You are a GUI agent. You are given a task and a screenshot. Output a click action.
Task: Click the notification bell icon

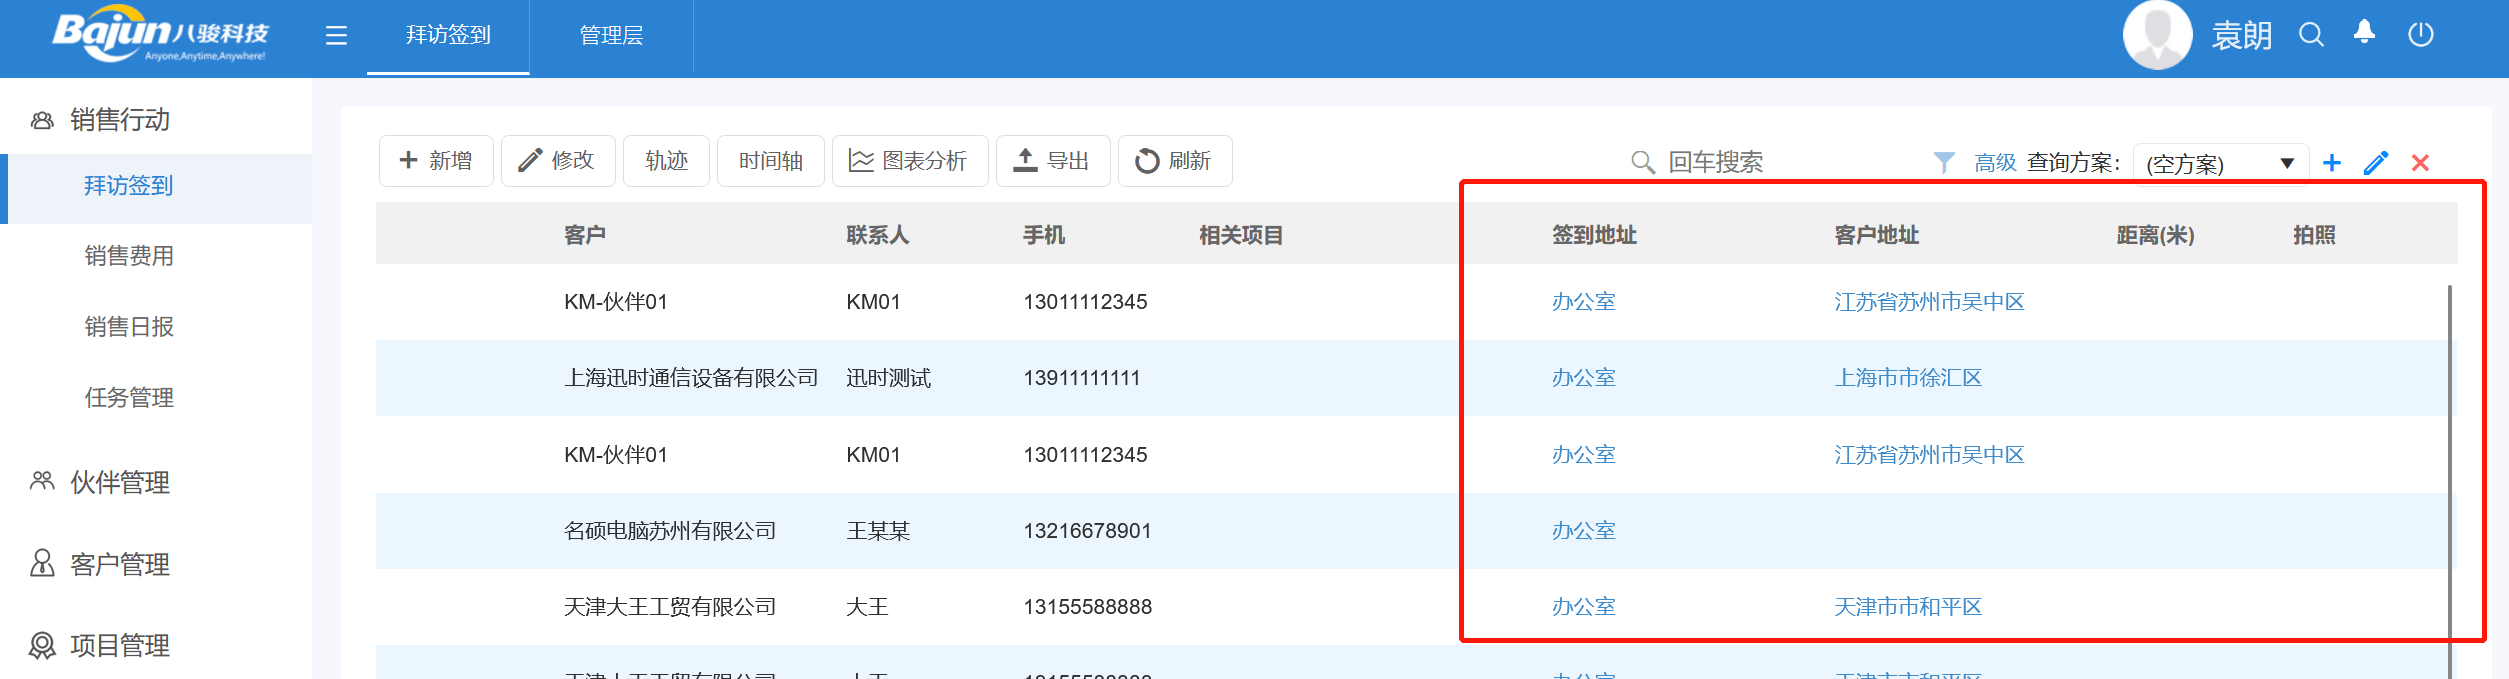(2364, 33)
